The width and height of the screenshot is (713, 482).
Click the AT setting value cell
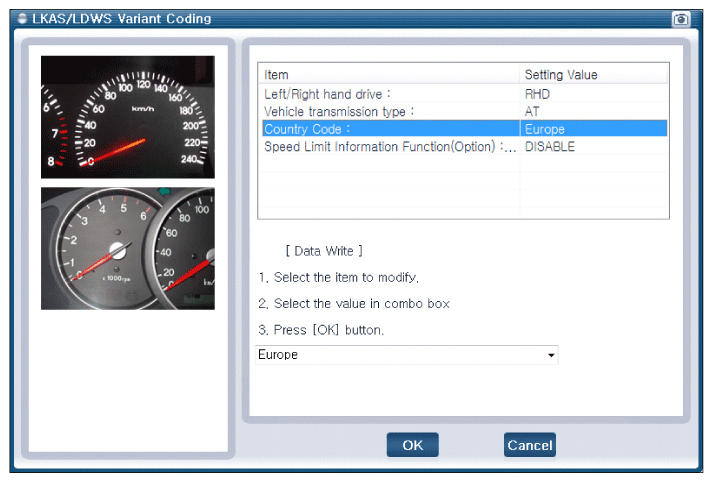(x=593, y=111)
